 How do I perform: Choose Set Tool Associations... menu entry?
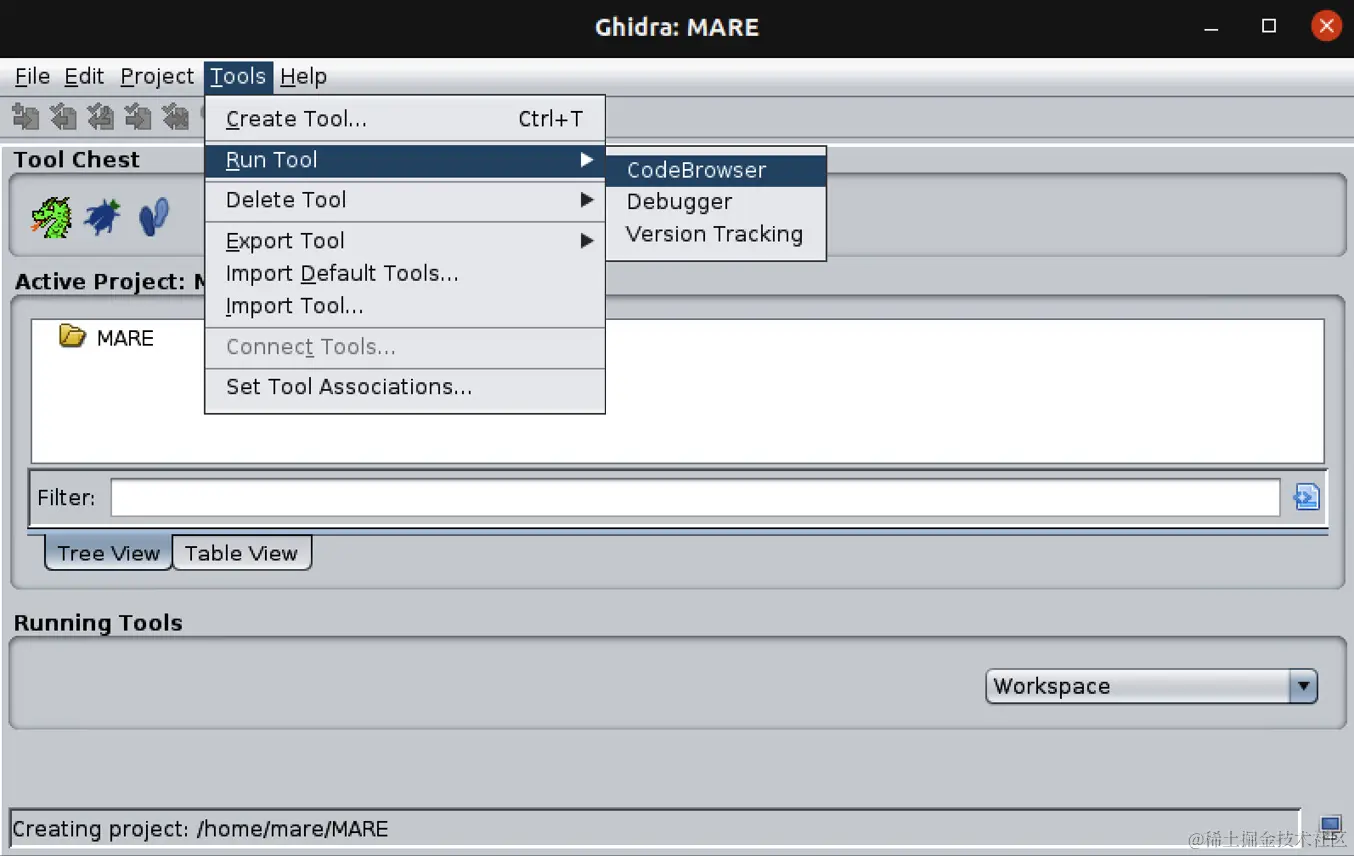coord(405,387)
